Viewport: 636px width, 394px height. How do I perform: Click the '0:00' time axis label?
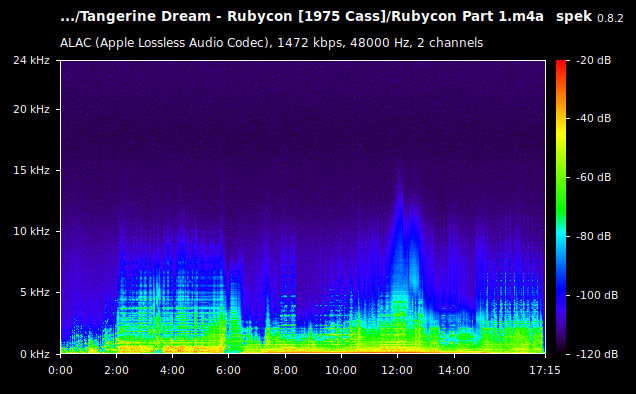point(60,370)
